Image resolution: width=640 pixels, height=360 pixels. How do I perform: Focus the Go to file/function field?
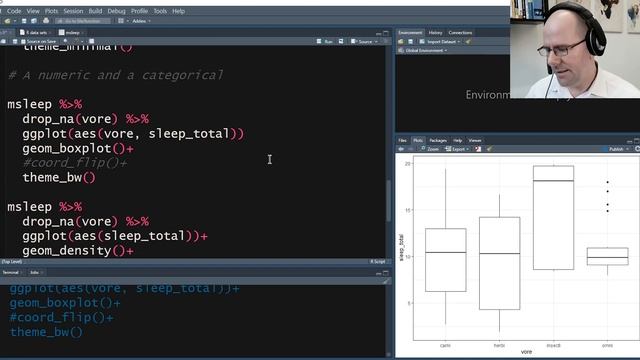[83, 21]
